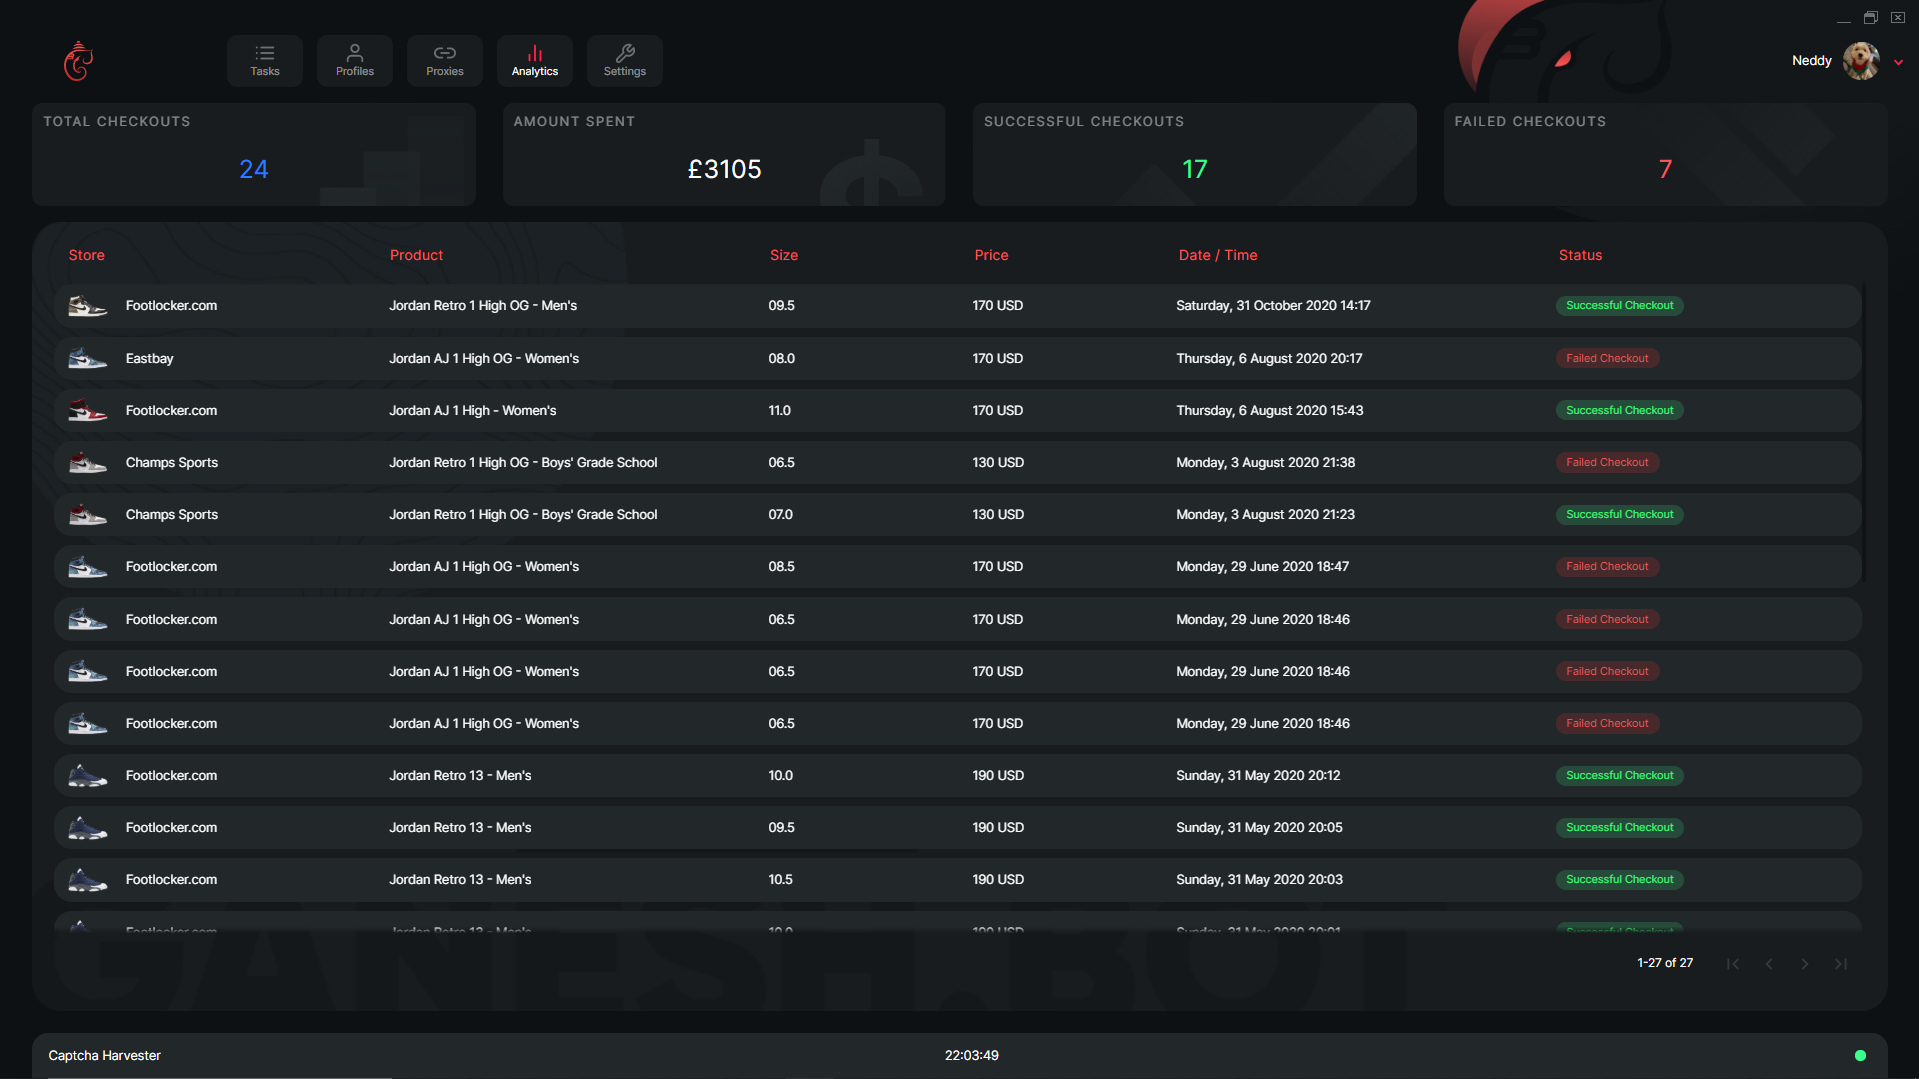The height and width of the screenshot is (1079, 1919).
Task: Select the Analytics bar chart icon
Action: coord(535,54)
